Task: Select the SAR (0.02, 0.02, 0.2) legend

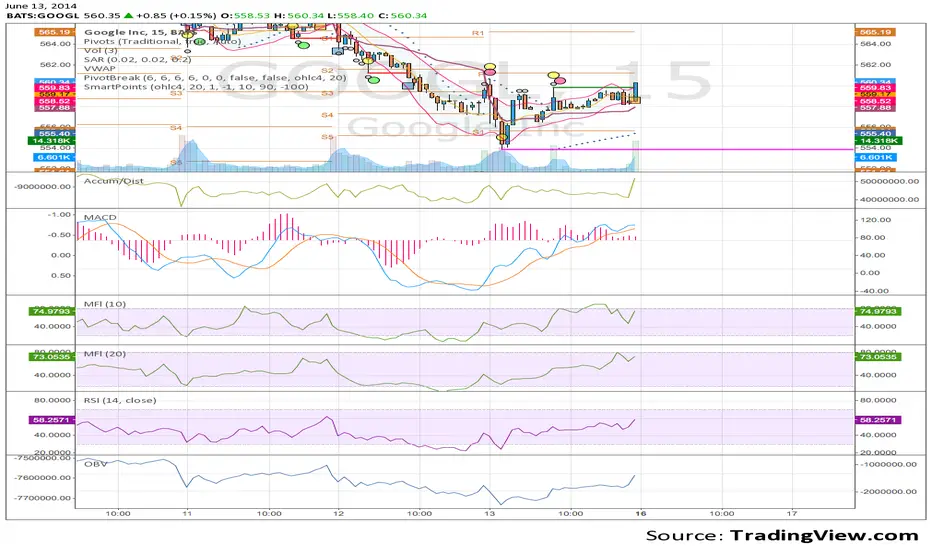Action: 137,59
